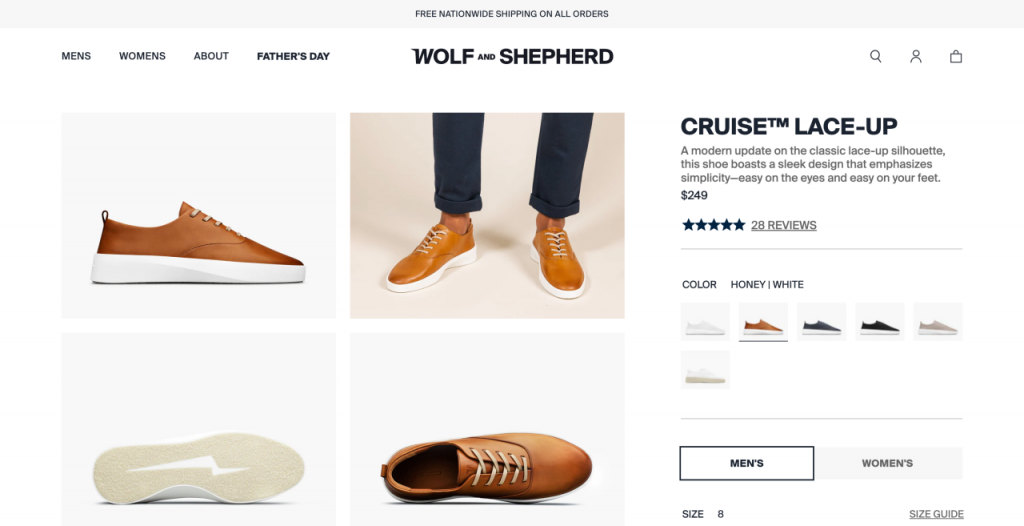Open the 28 Reviews link
The height and width of the screenshot is (526, 1024).
pos(783,225)
